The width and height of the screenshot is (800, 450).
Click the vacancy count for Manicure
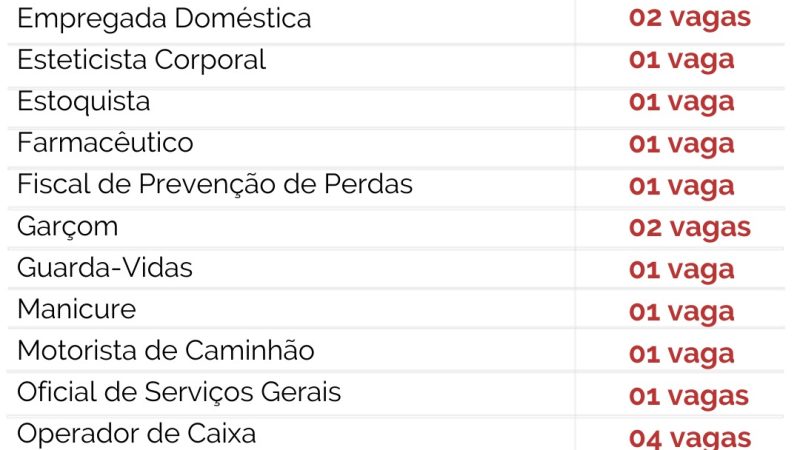point(681,311)
